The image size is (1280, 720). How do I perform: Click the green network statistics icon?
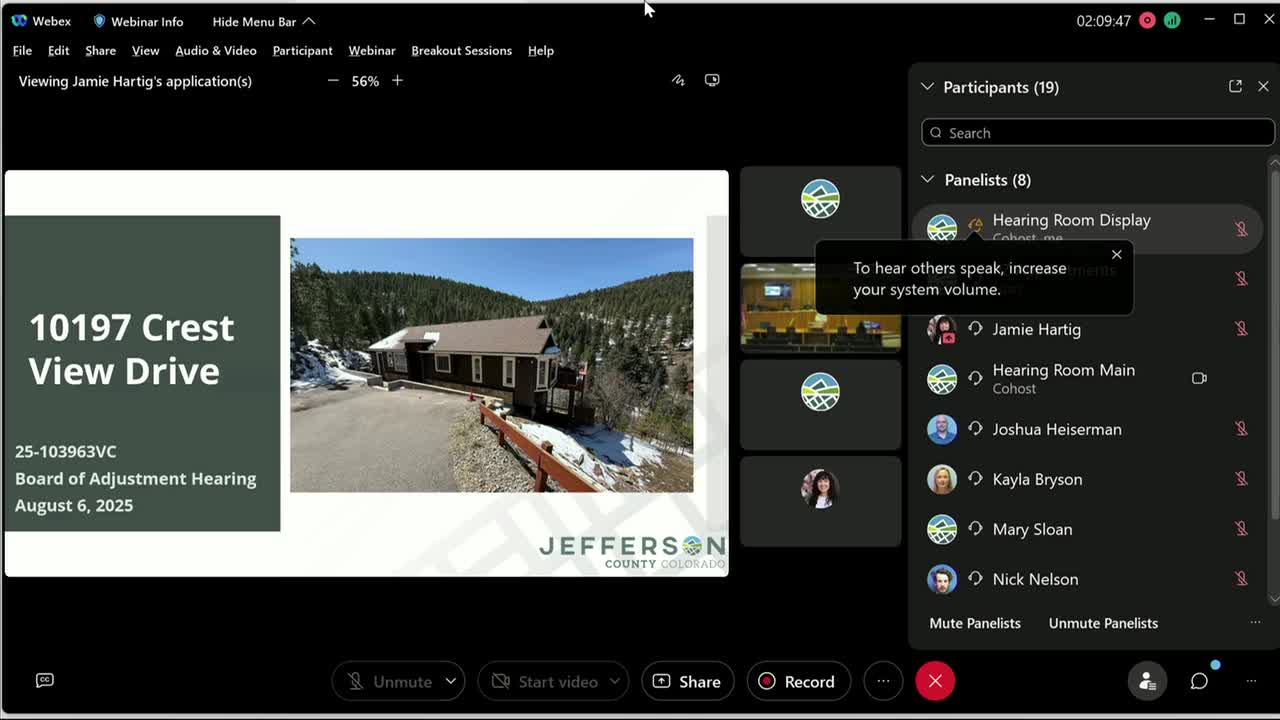1172,20
